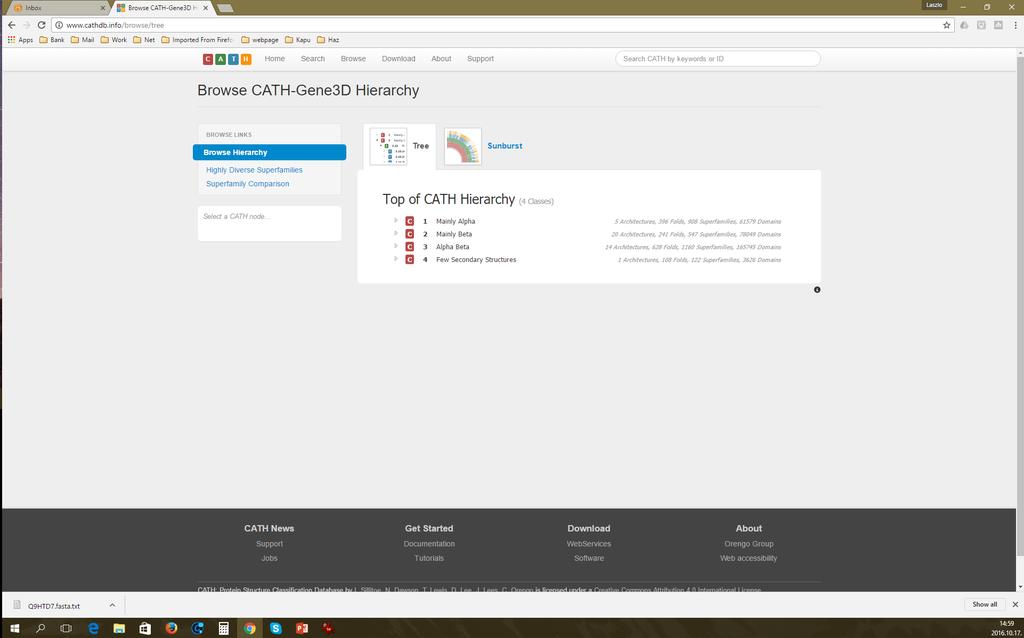The width and height of the screenshot is (1024, 638).
Task: Open the Net bookmarks folder
Action: 144,40
